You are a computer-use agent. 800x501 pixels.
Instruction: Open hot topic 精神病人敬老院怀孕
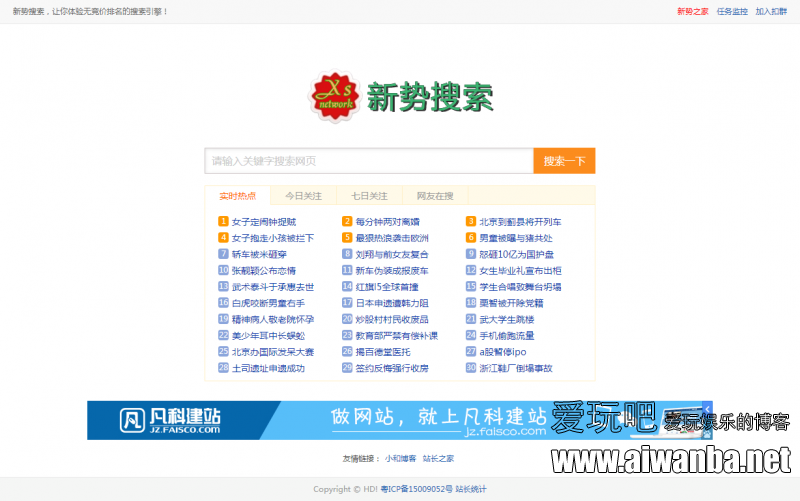point(273,320)
